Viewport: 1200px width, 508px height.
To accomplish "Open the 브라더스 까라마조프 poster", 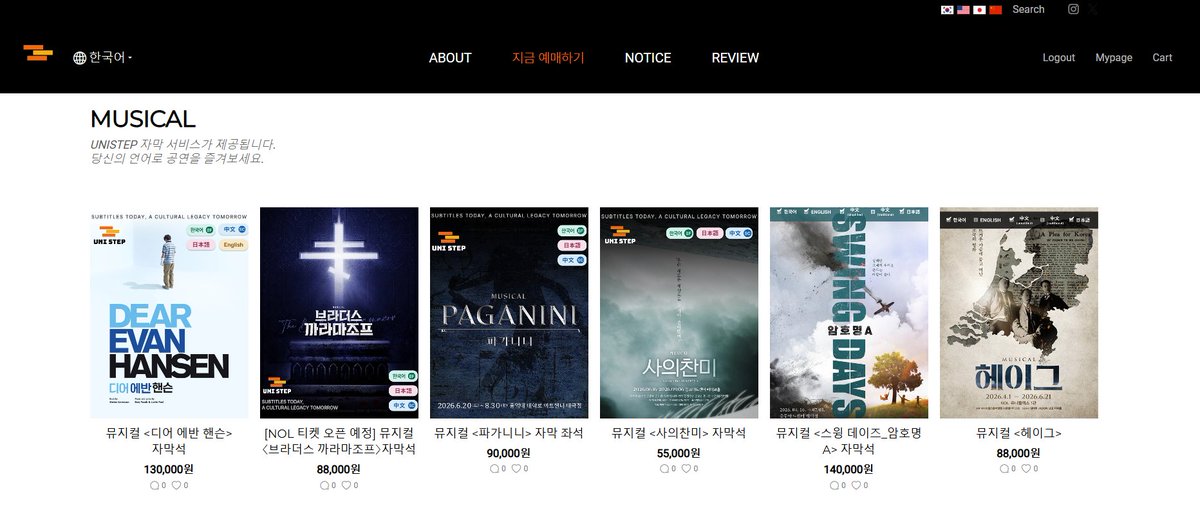I will click(x=339, y=312).
